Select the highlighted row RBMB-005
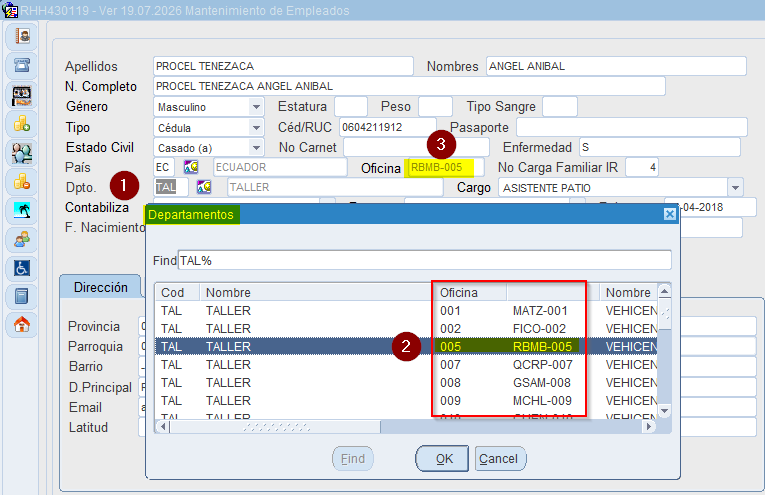The height and width of the screenshot is (495, 765). [x=406, y=347]
